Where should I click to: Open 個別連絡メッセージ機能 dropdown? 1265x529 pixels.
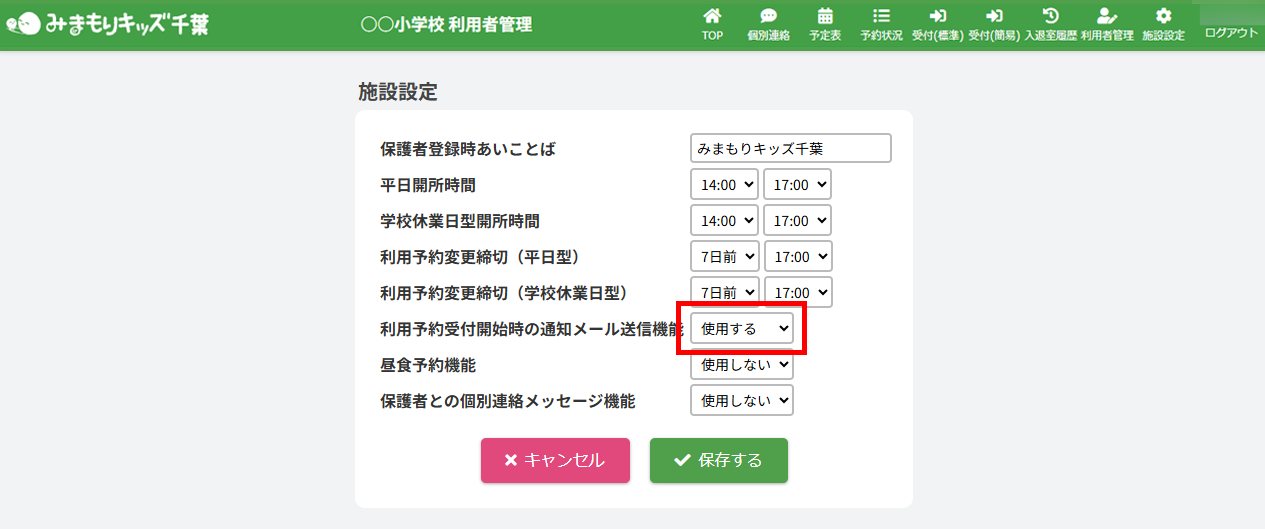pyautogui.click(x=742, y=401)
